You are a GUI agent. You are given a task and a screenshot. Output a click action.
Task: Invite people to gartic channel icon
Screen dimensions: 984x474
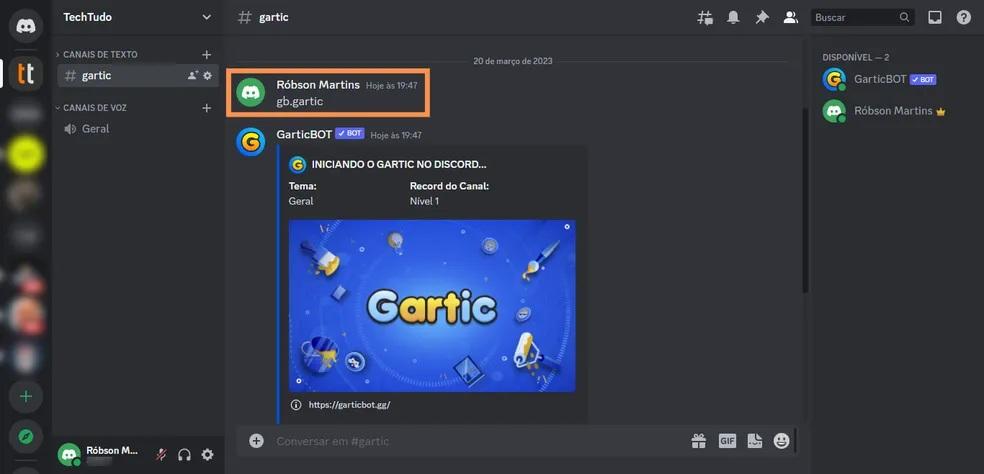(193, 75)
